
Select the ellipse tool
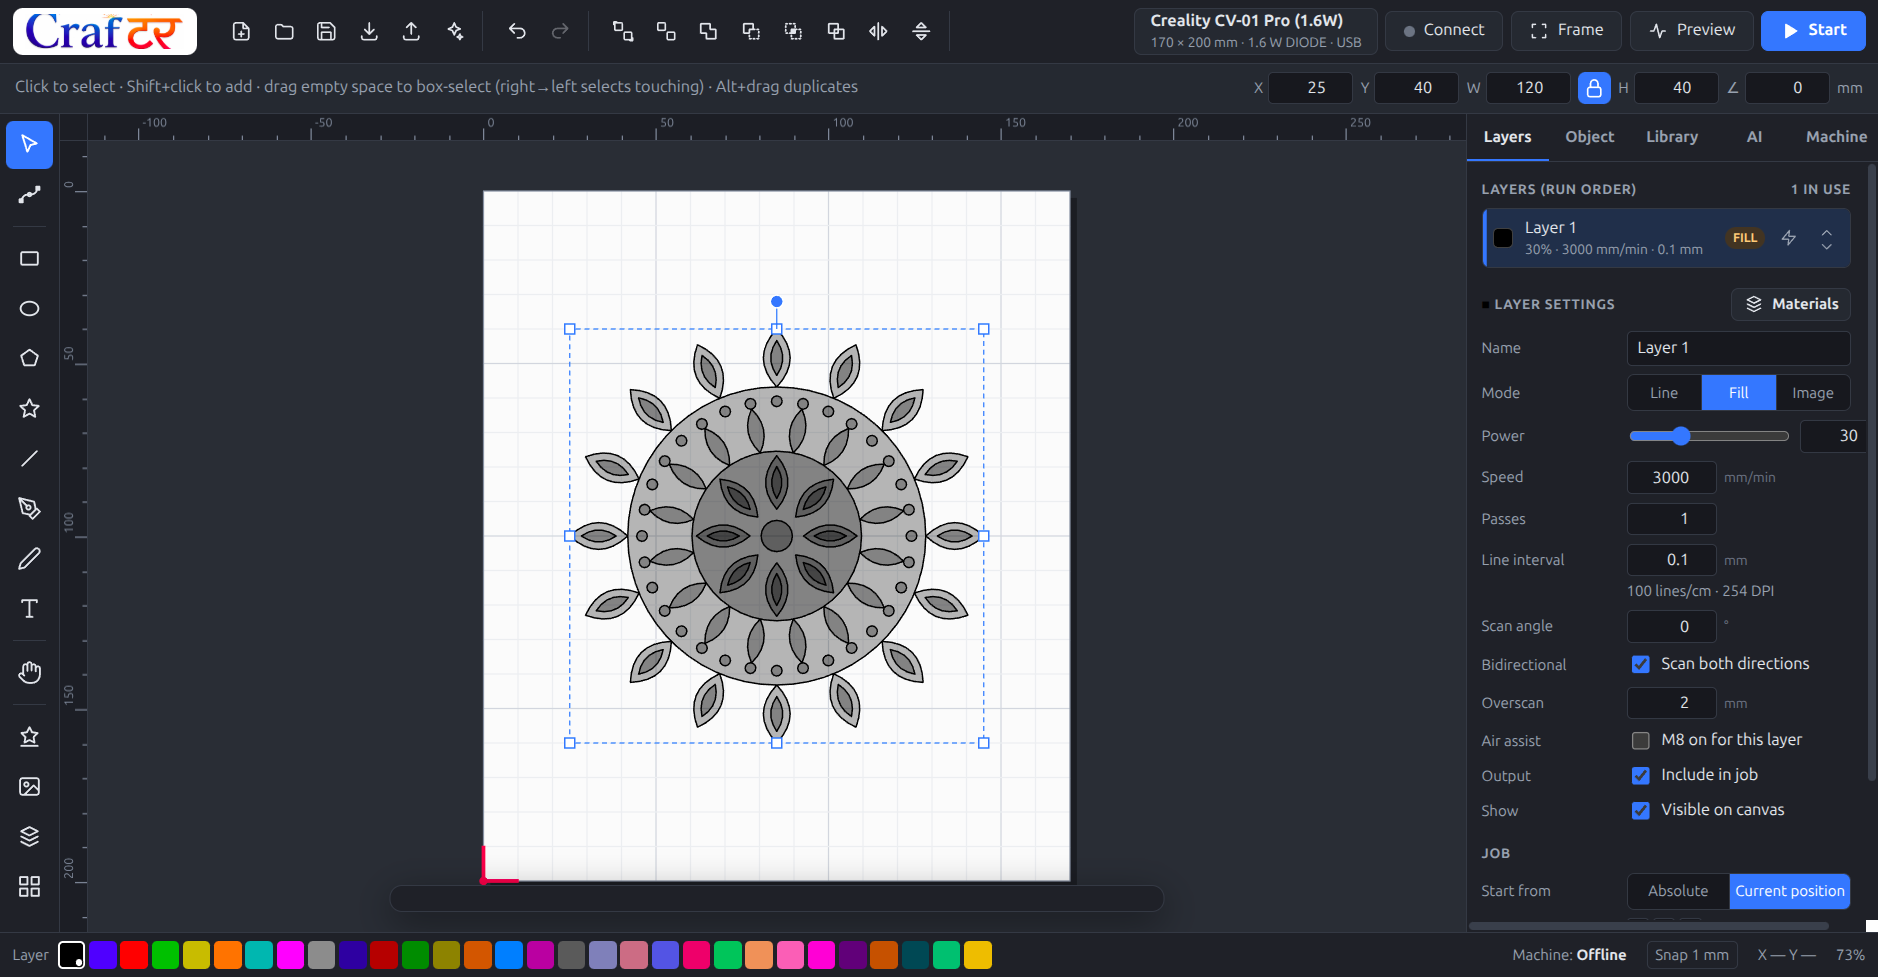30,309
